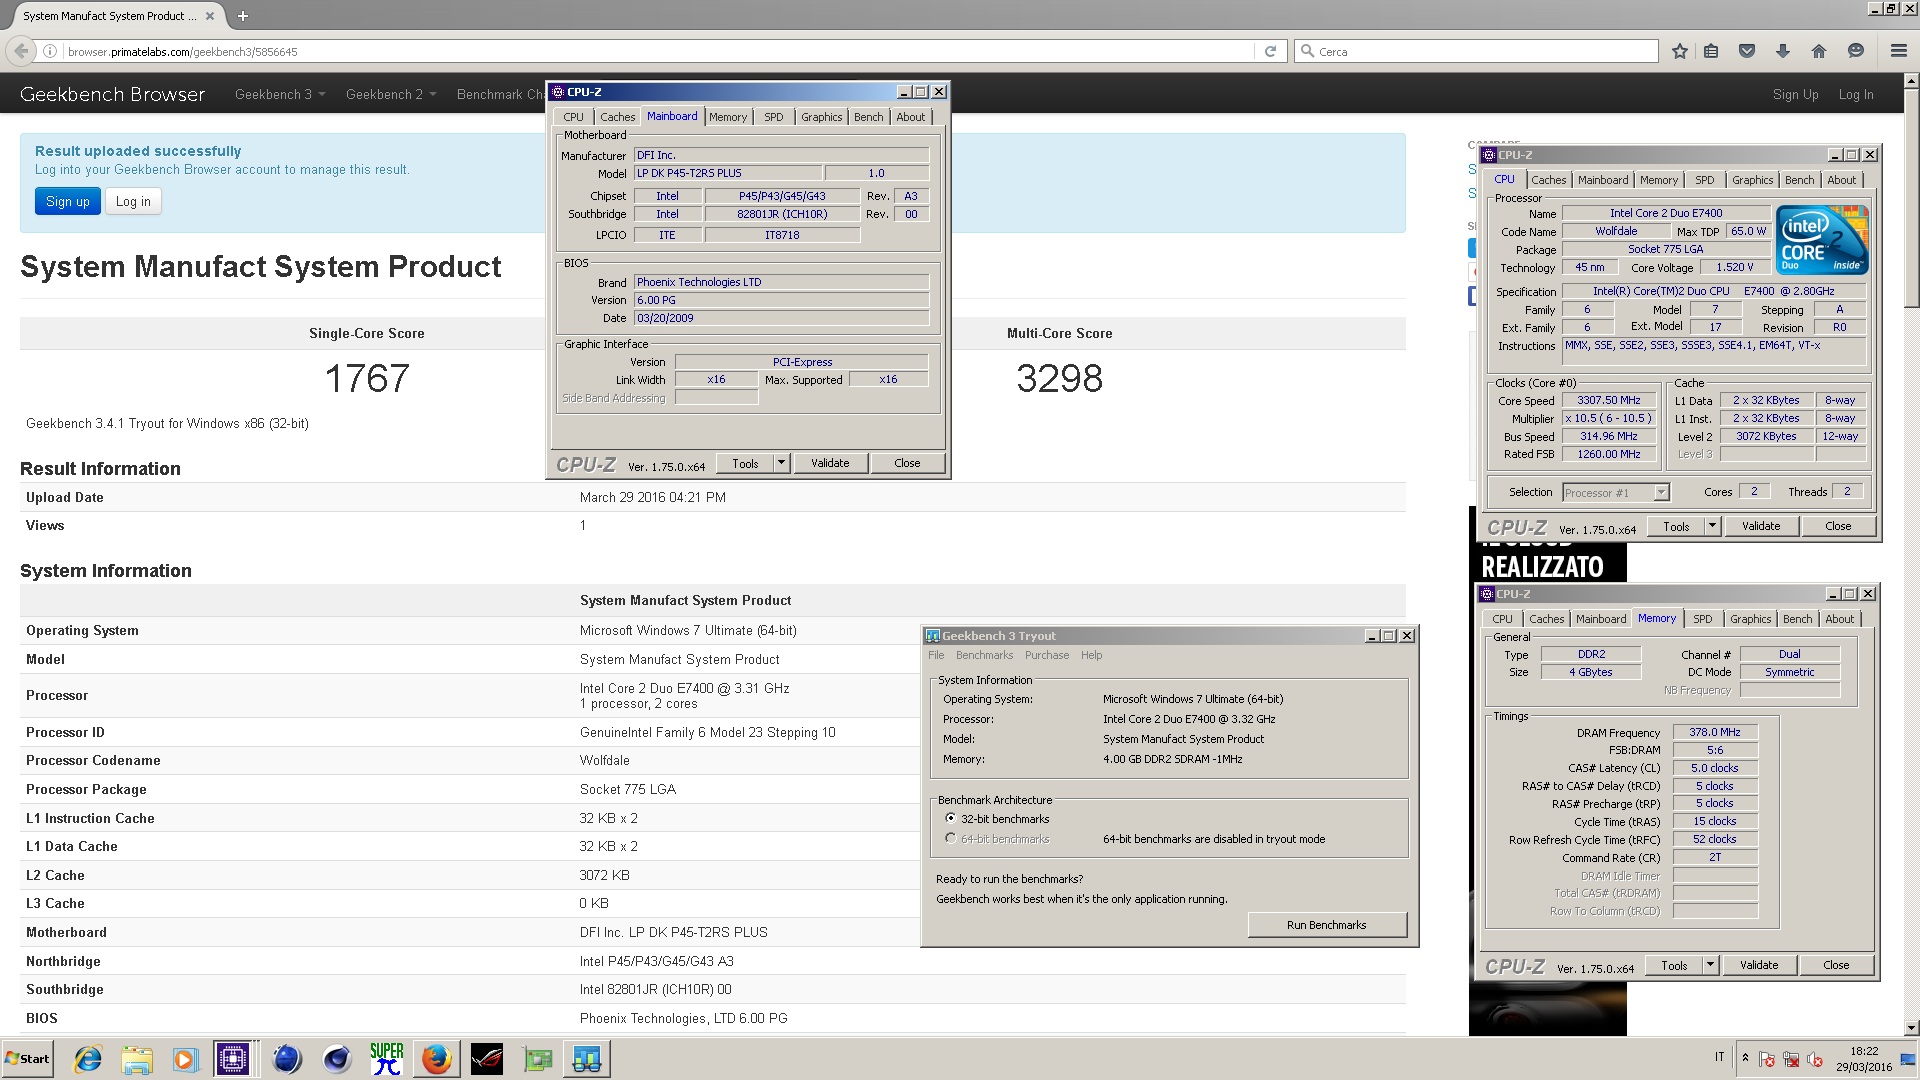Open Windows Media Player on the taskbar

185,1059
